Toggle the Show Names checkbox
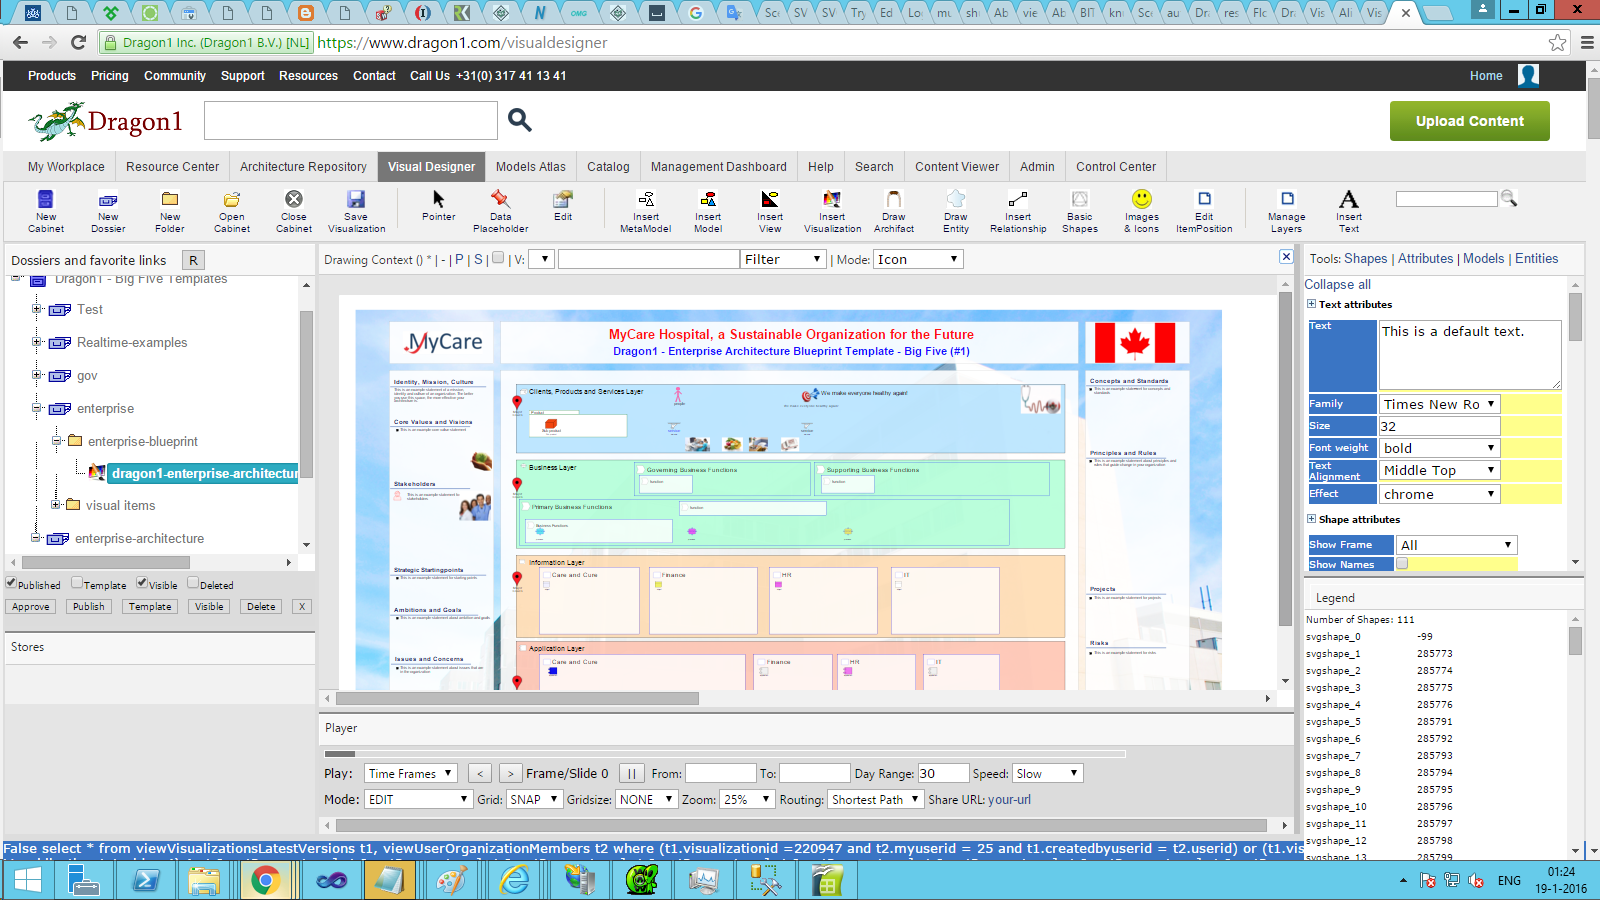 click(1404, 563)
